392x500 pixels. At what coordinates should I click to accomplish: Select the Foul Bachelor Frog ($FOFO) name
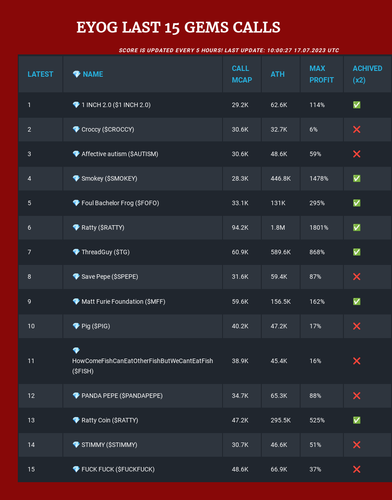(x=120, y=203)
